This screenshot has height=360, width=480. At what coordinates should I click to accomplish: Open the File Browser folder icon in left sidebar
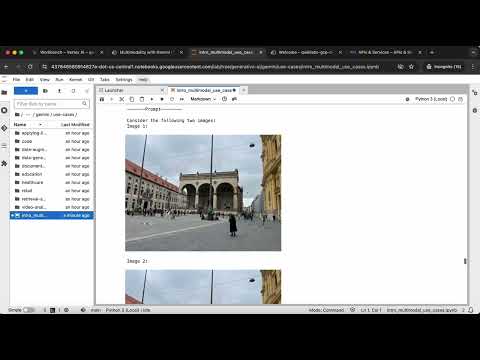4,92
